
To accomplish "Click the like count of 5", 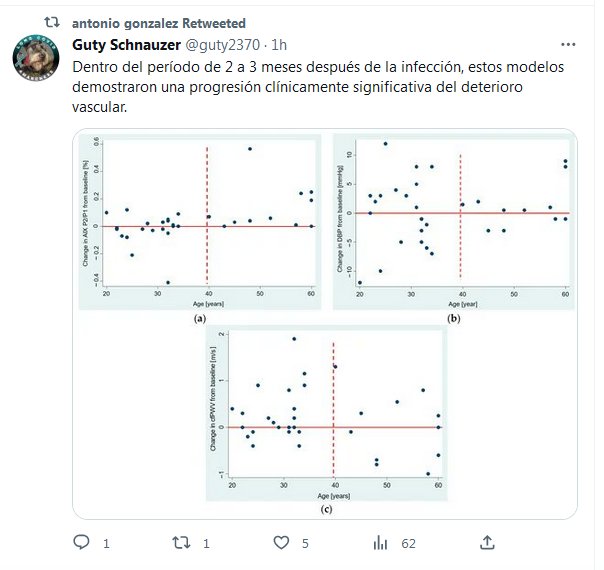I will pyautogui.click(x=306, y=544).
